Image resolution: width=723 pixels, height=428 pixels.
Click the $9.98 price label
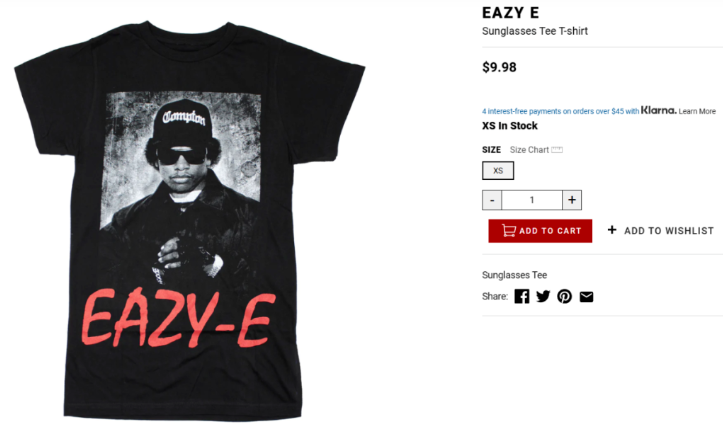pyautogui.click(x=499, y=67)
